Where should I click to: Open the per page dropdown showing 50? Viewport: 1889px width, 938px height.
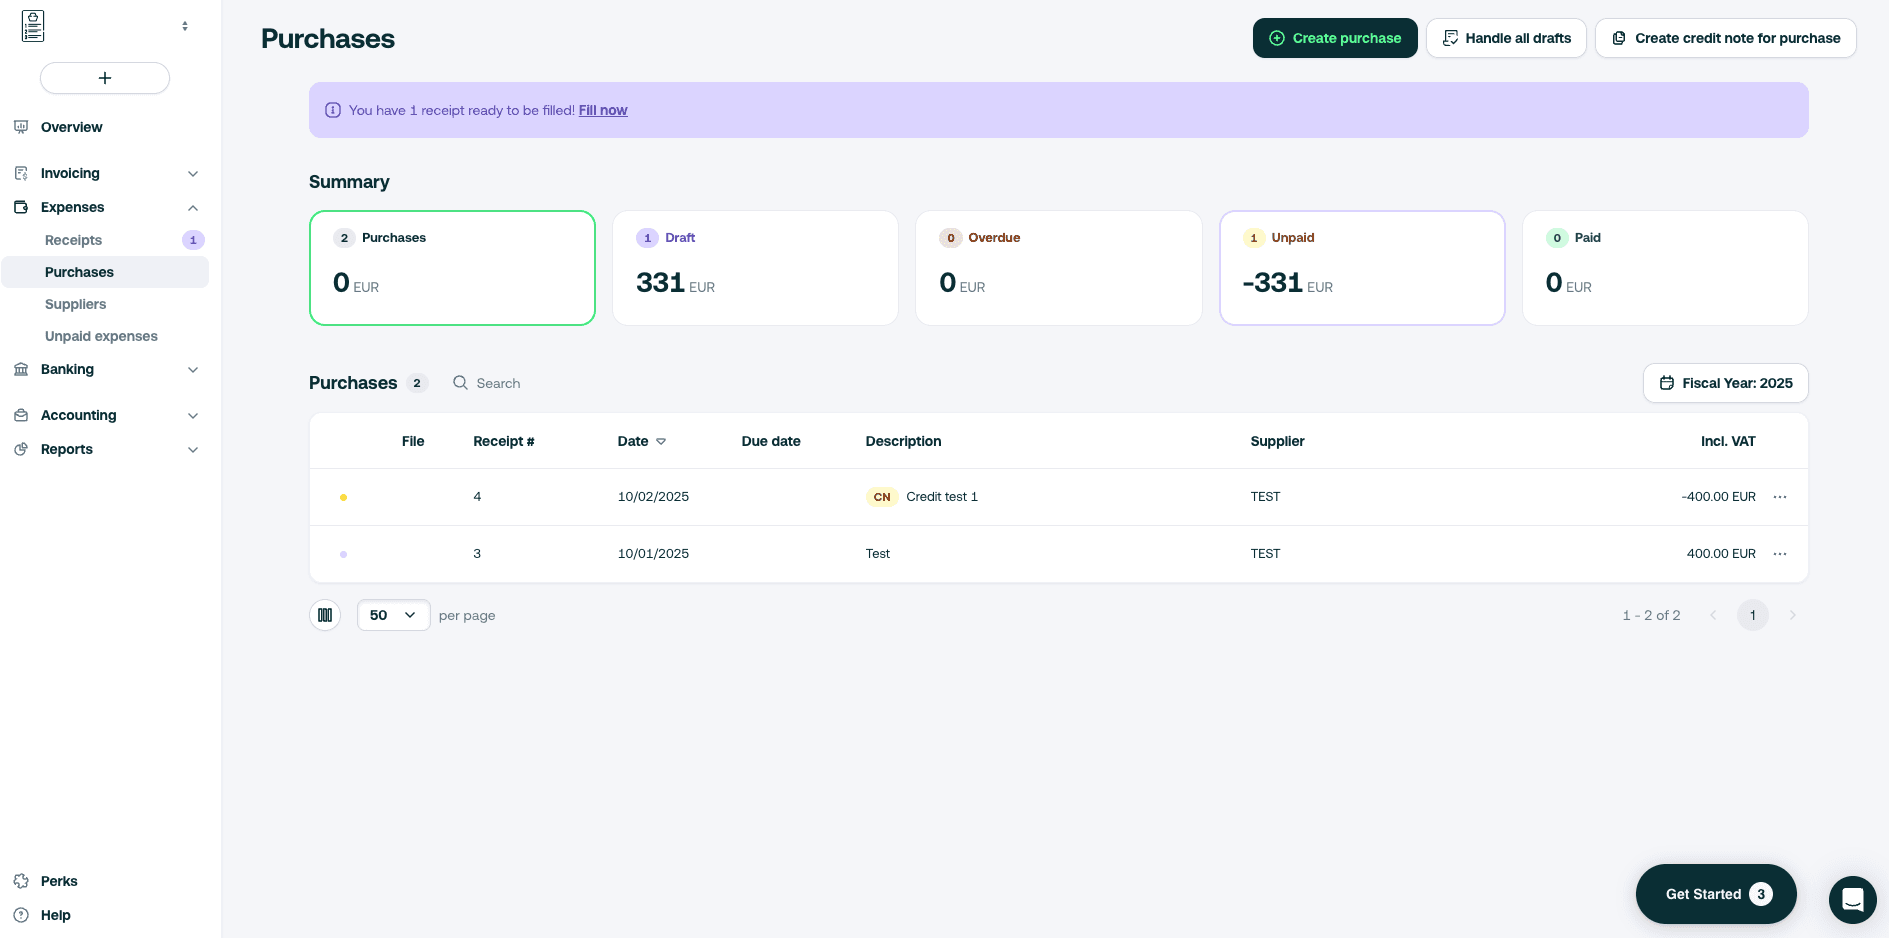[393, 615]
